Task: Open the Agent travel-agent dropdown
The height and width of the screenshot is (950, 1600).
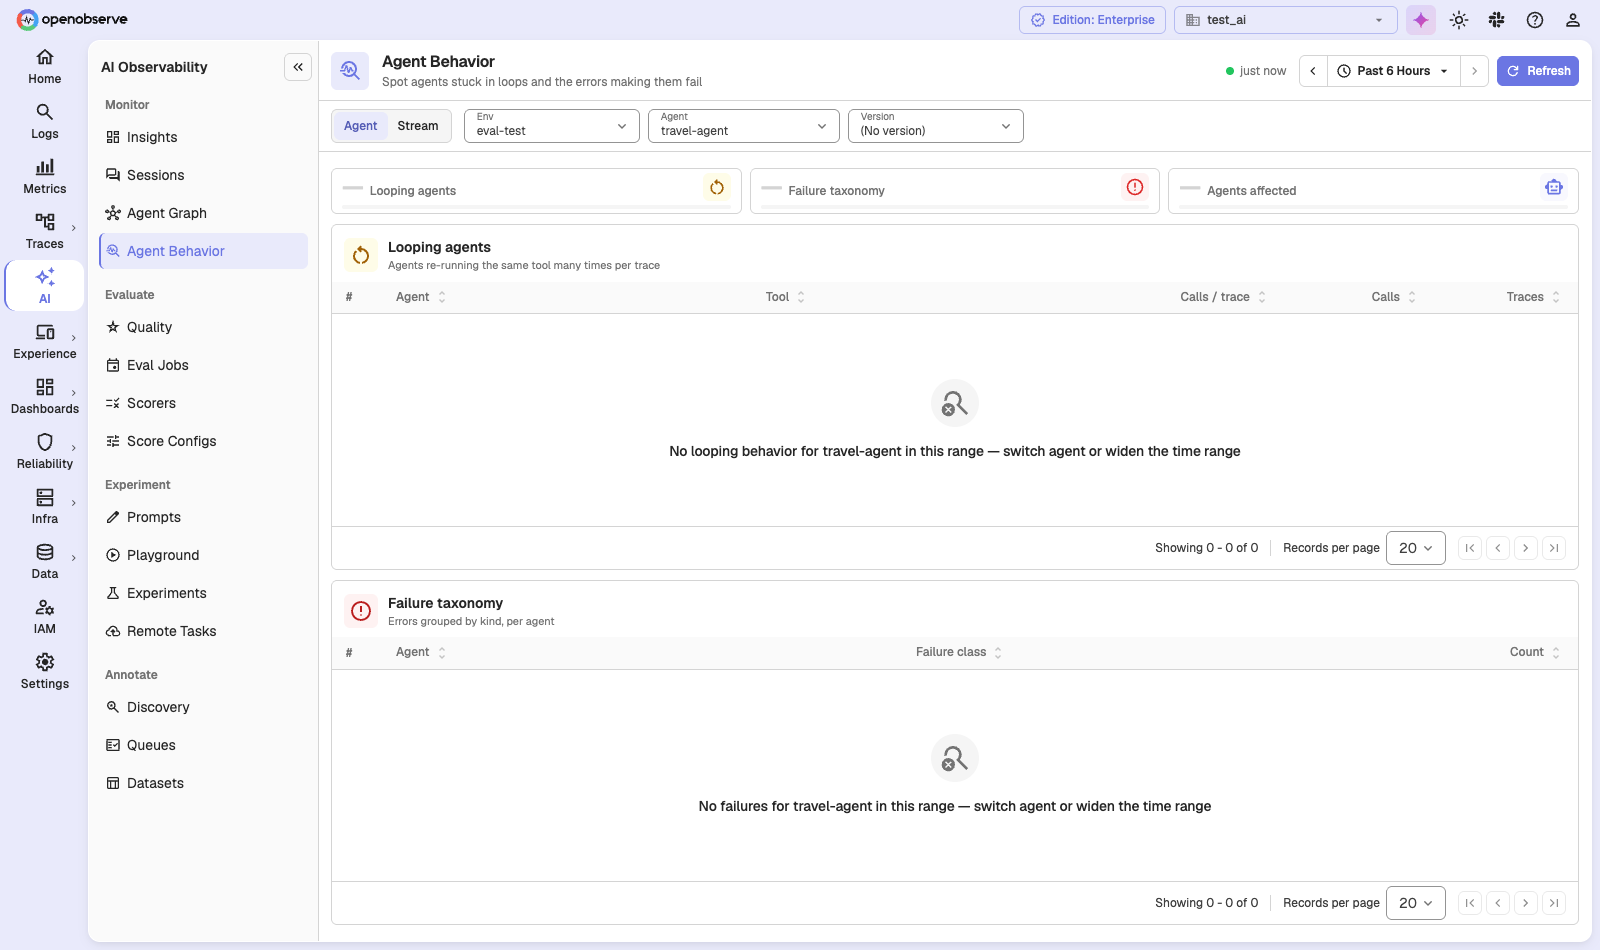Action: pos(744,126)
